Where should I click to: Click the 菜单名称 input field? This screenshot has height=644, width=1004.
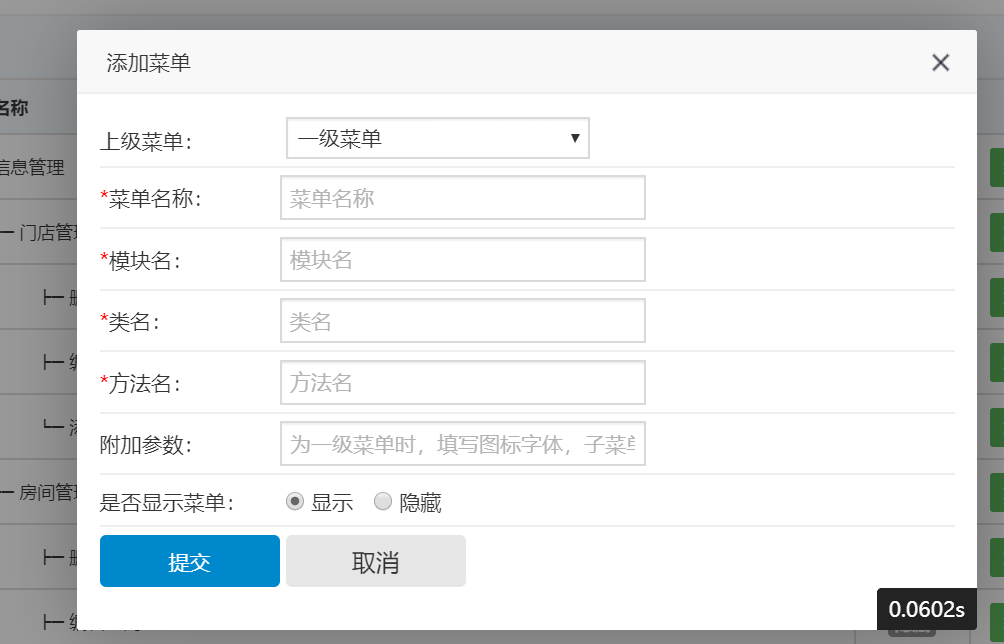pos(462,198)
